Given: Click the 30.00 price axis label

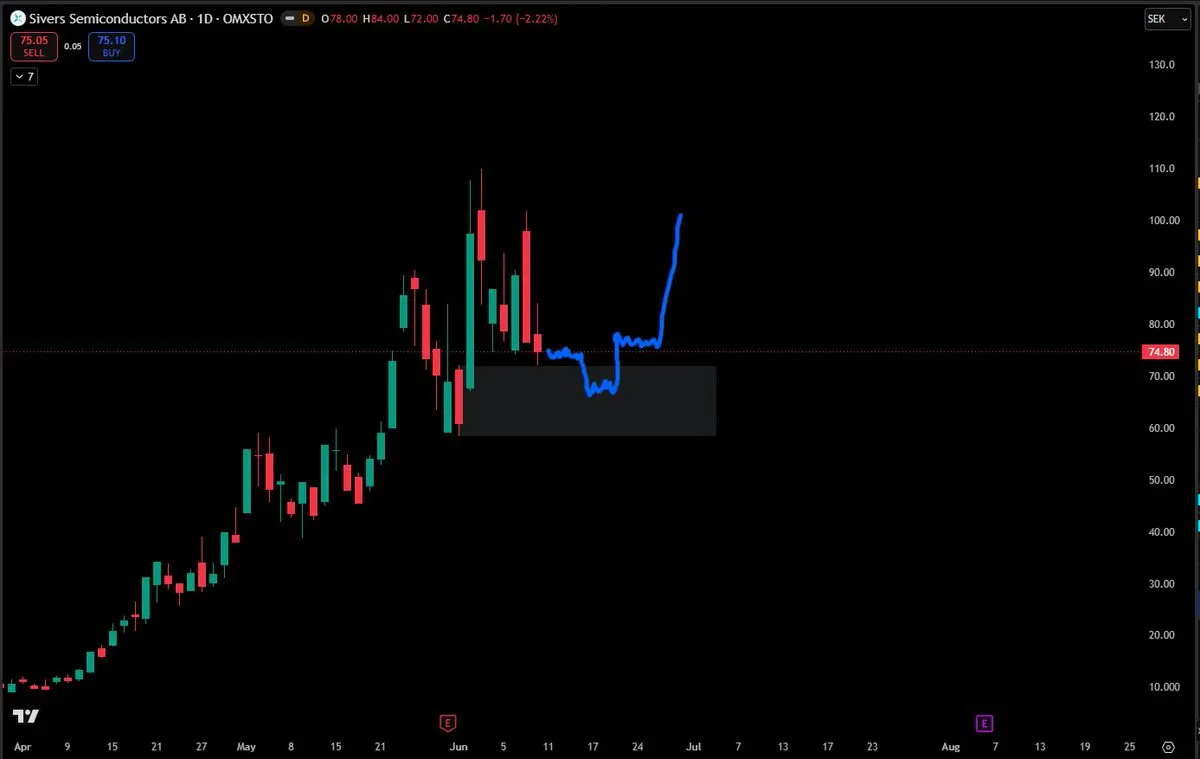Looking at the screenshot, I should [x=1162, y=584].
